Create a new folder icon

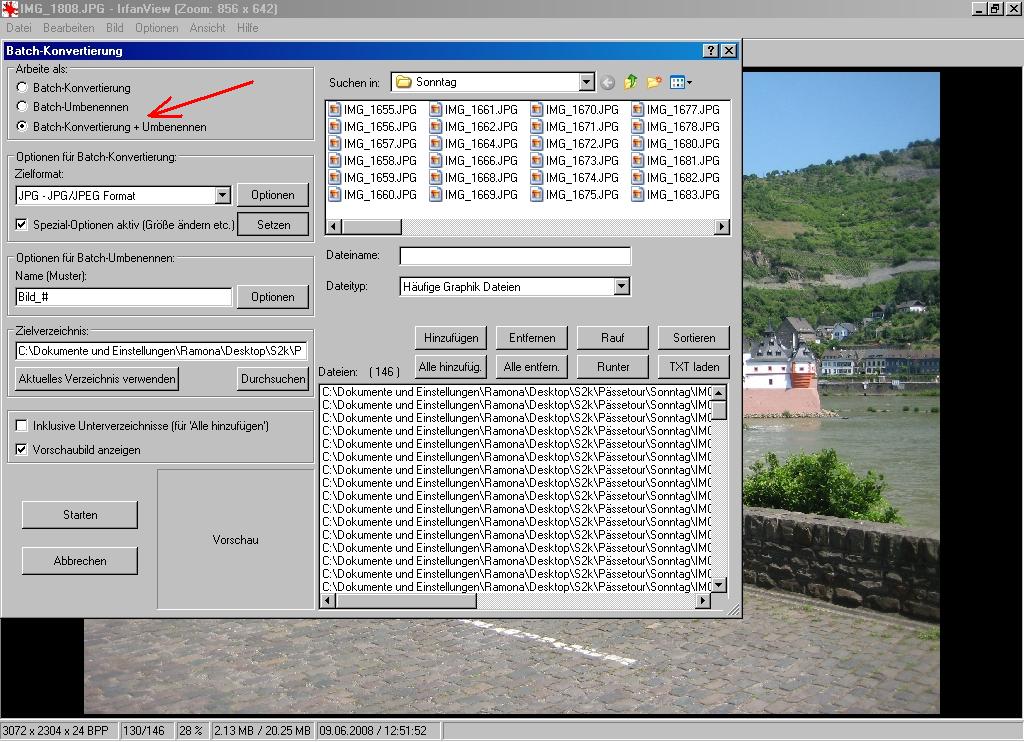(x=654, y=83)
